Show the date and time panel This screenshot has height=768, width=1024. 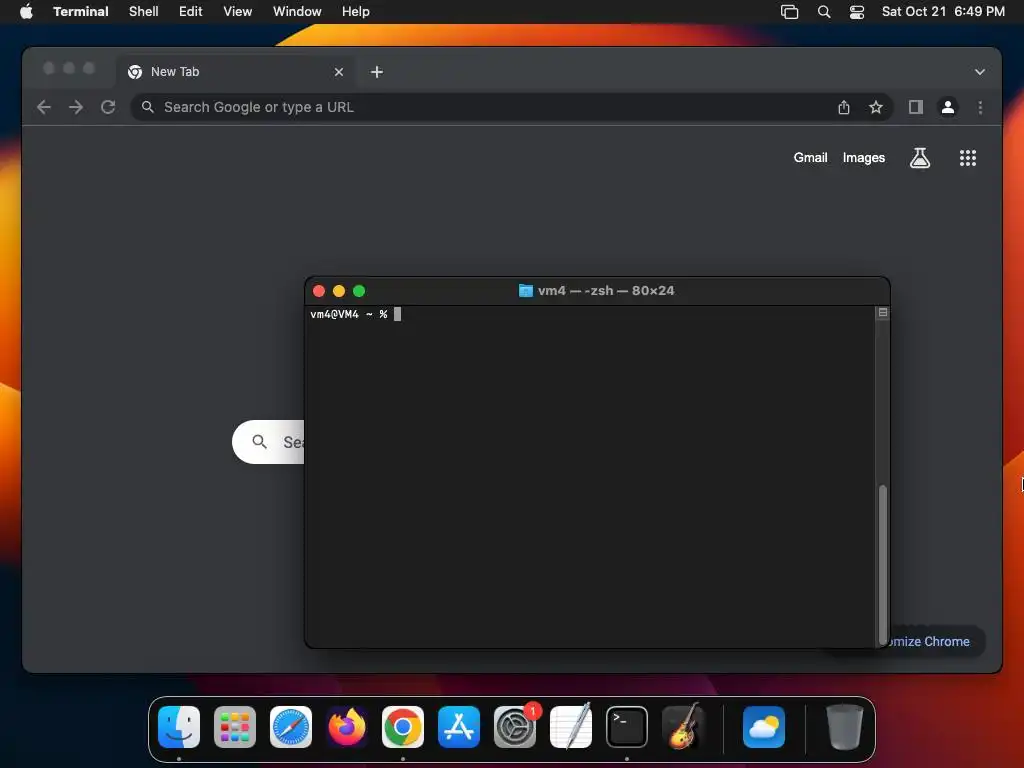(943, 11)
